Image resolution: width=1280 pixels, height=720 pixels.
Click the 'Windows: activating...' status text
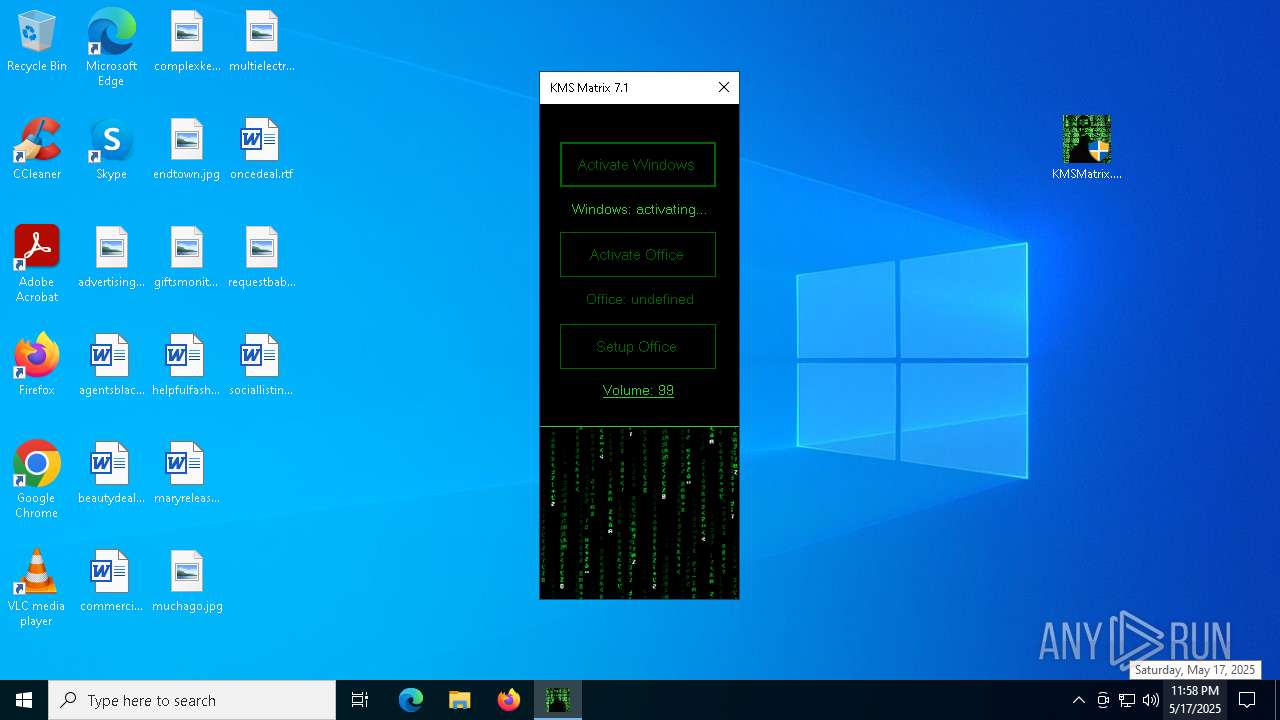tap(639, 209)
